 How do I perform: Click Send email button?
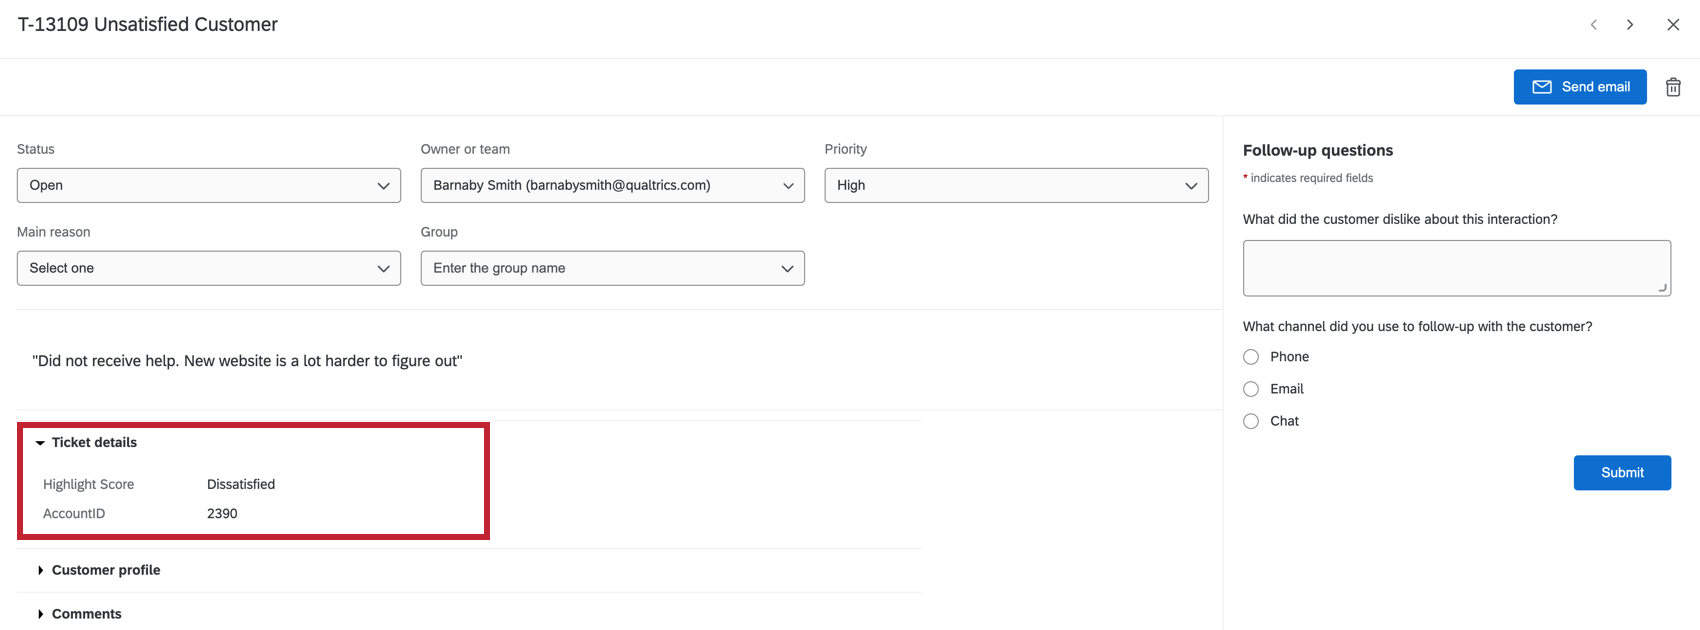point(1580,87)
